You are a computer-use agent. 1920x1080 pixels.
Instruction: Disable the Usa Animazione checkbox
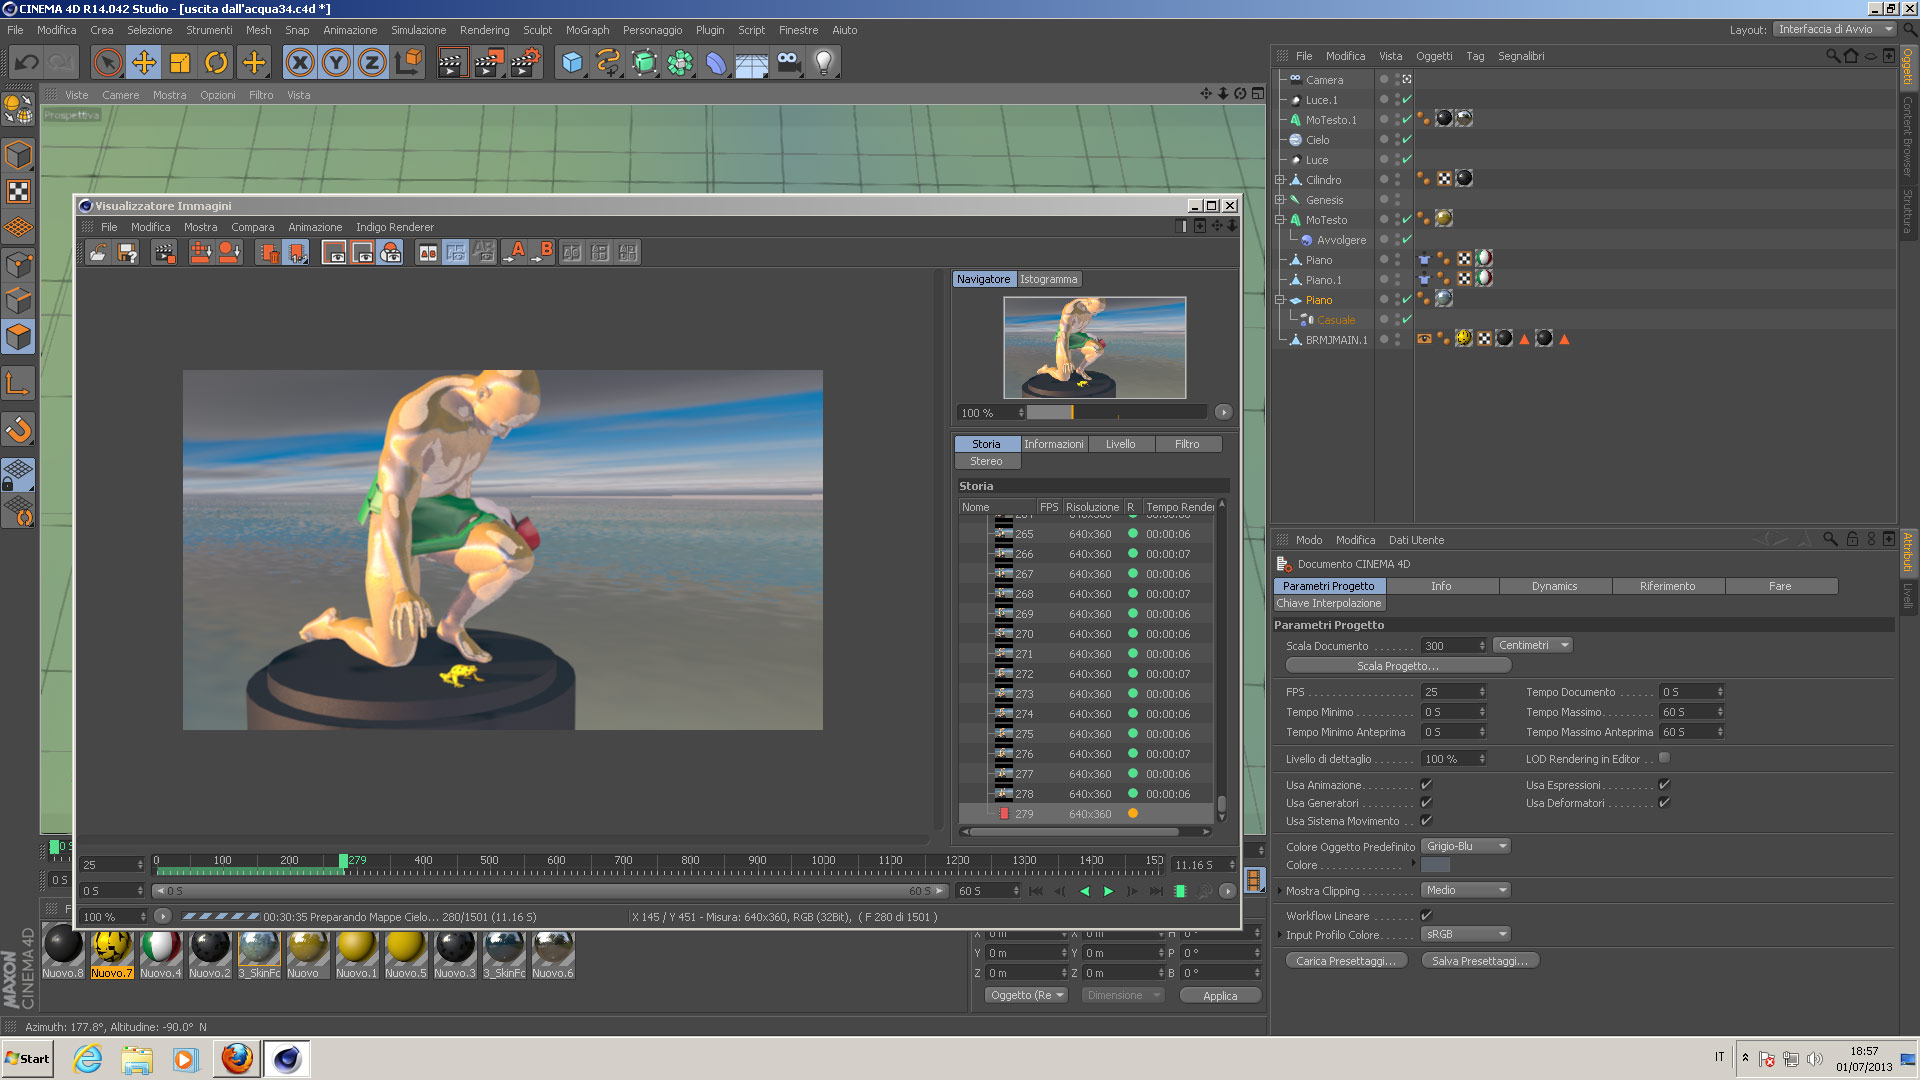[1426, 785]
